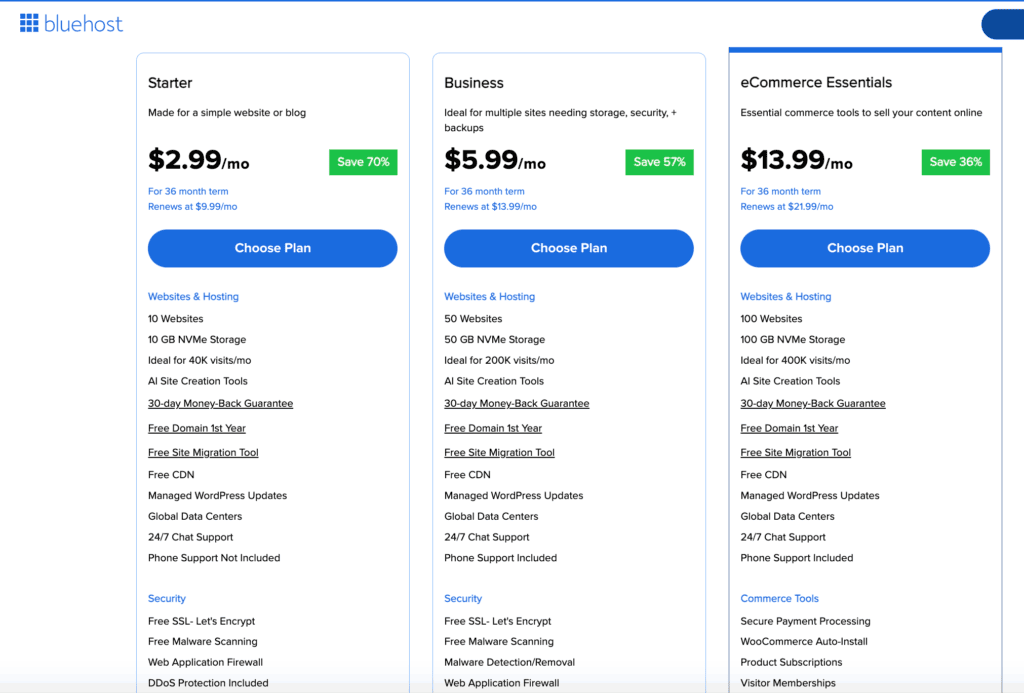The width and height of the screenshot is (1024, 693).
Task: Choose the Business plan
Action: [568, 248]
